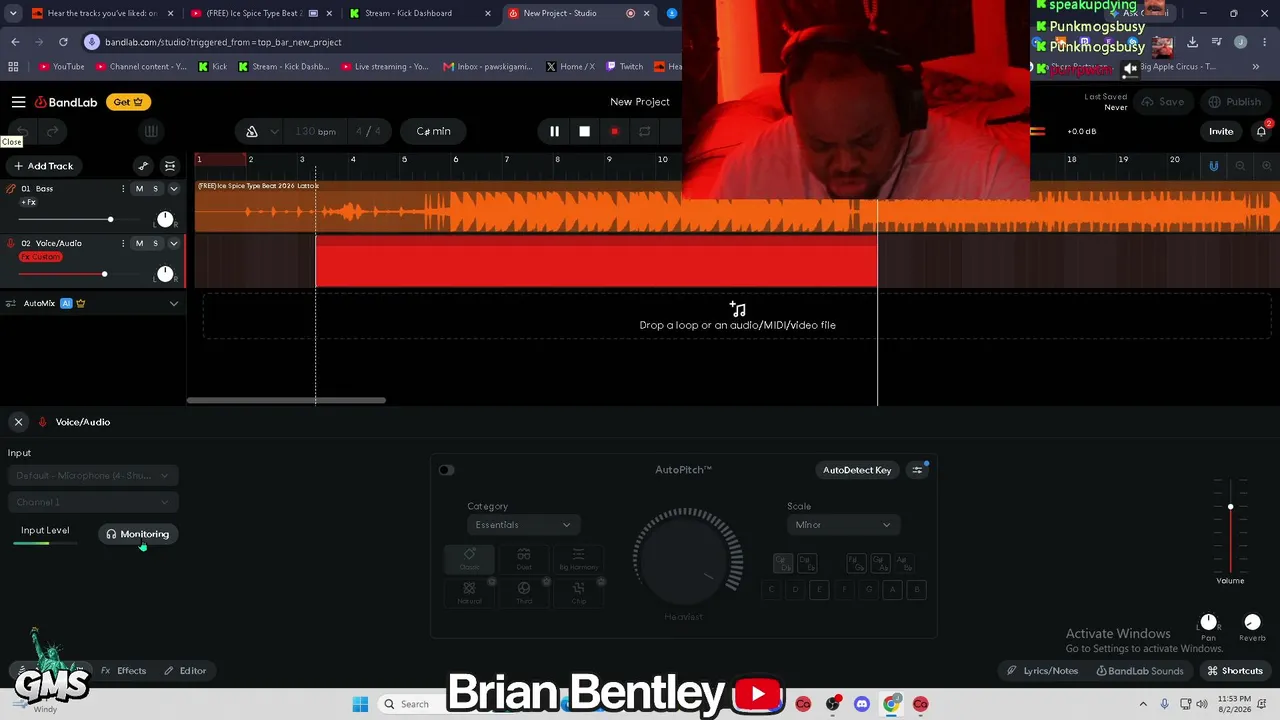This screenshot has height=720, width=1280.
Task: Click the Bass track pan knob
Action: tap(165, 219)
